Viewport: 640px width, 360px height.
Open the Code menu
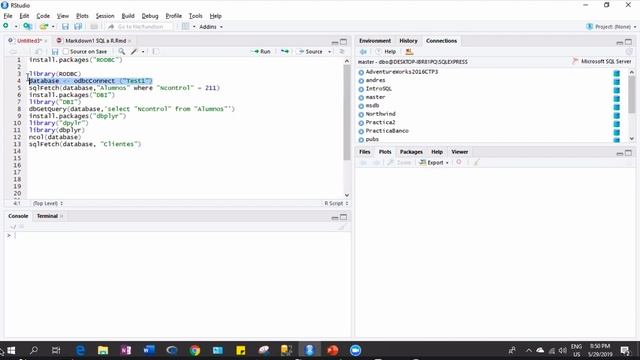43,16
